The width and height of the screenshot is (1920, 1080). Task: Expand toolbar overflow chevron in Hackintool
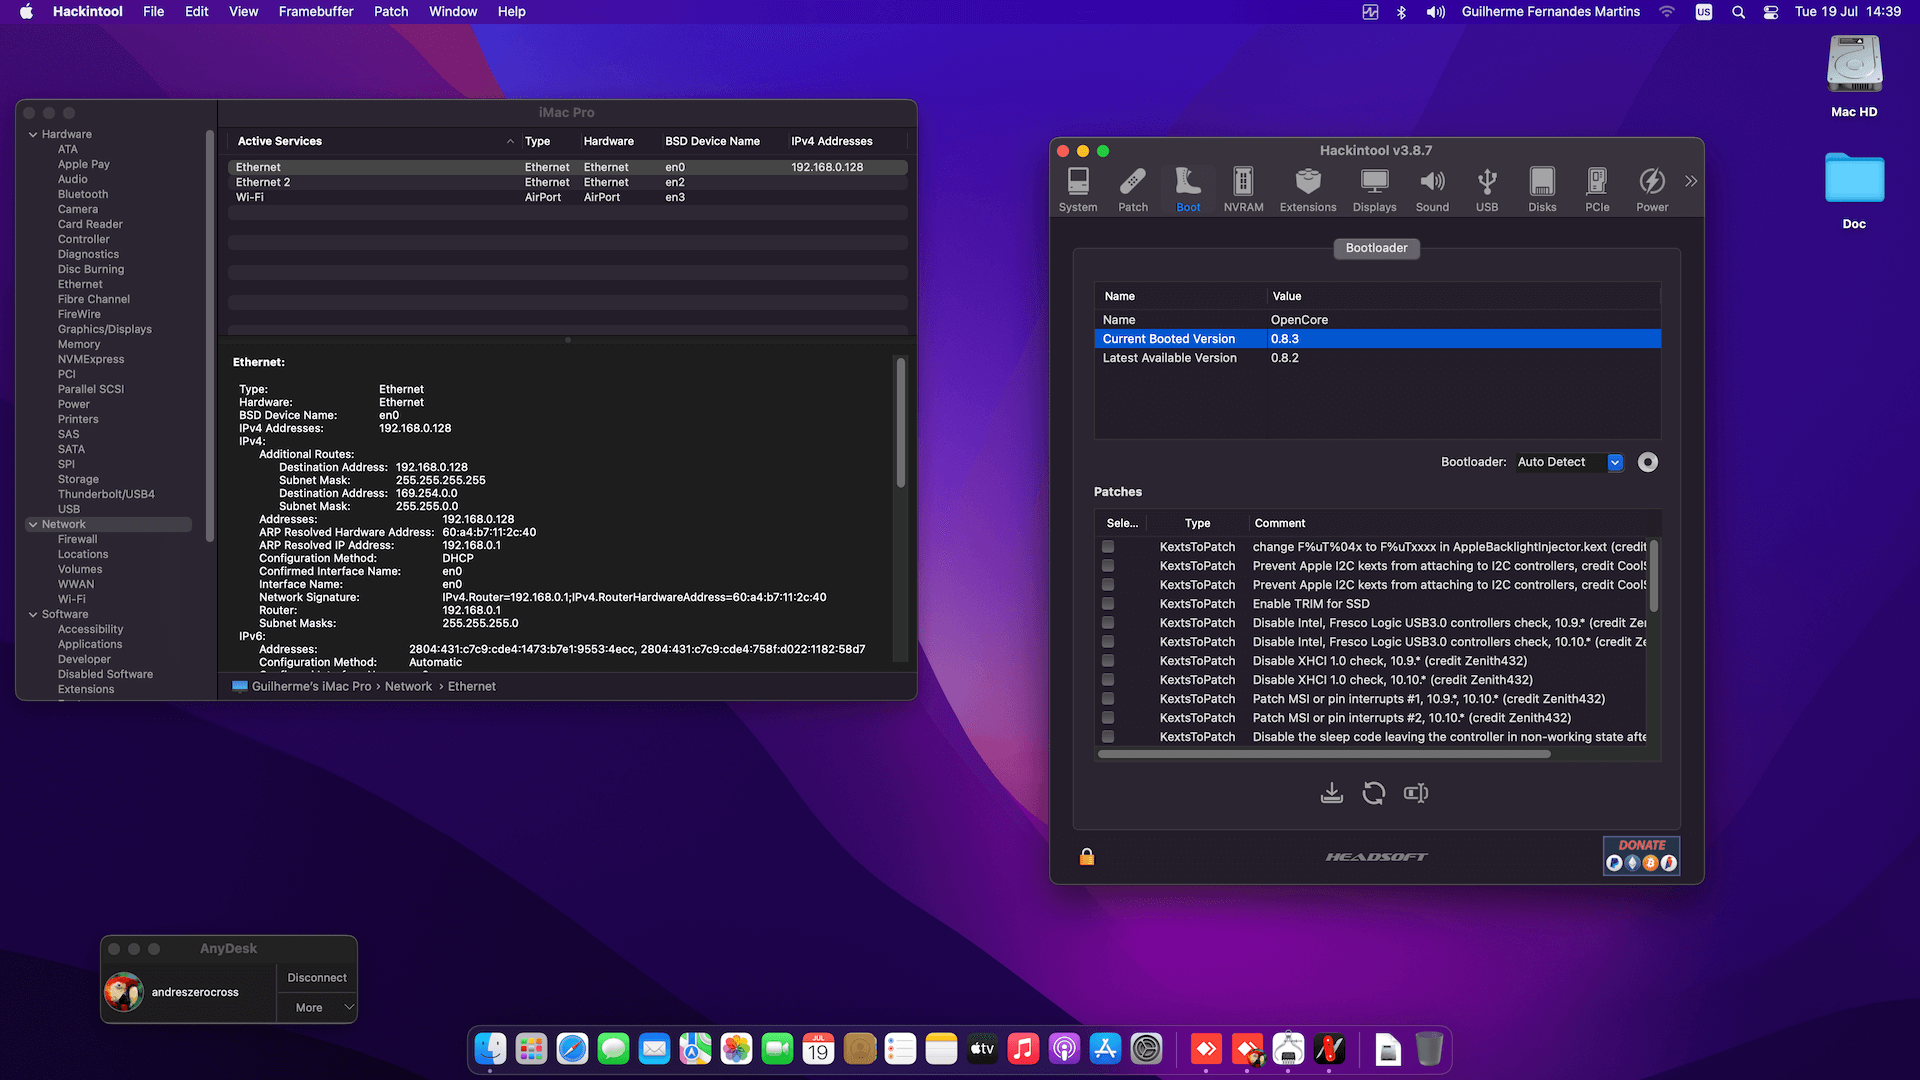pyautogui.click(x=1691, y=181)
